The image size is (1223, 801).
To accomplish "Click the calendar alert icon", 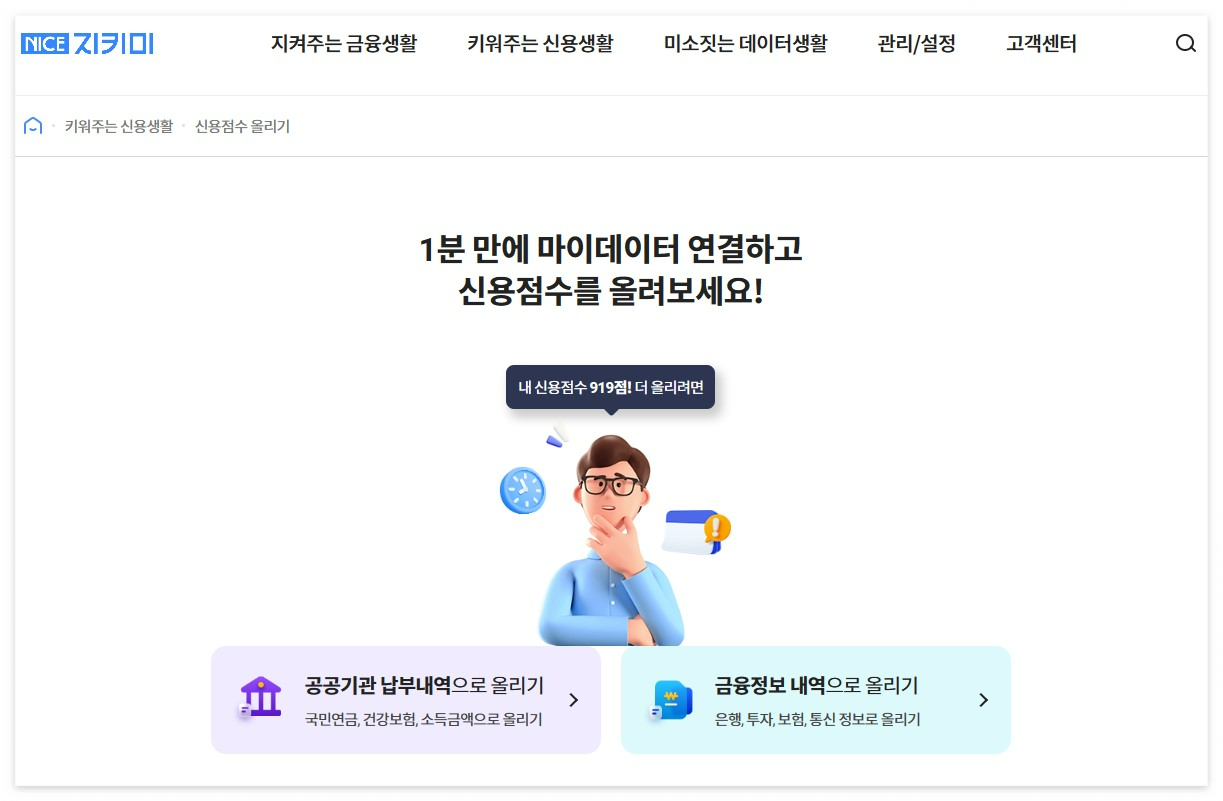I will (x=697, y=532).
